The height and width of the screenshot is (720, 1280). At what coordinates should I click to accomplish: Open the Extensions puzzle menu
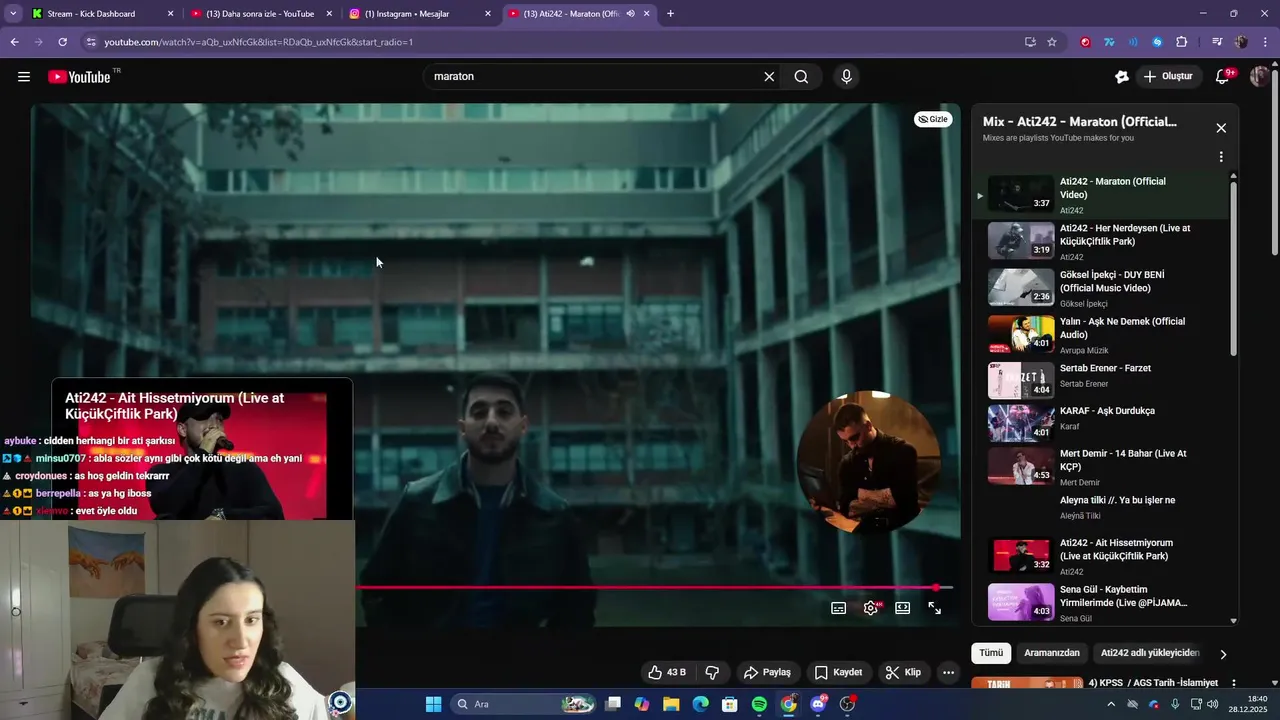1181,42
